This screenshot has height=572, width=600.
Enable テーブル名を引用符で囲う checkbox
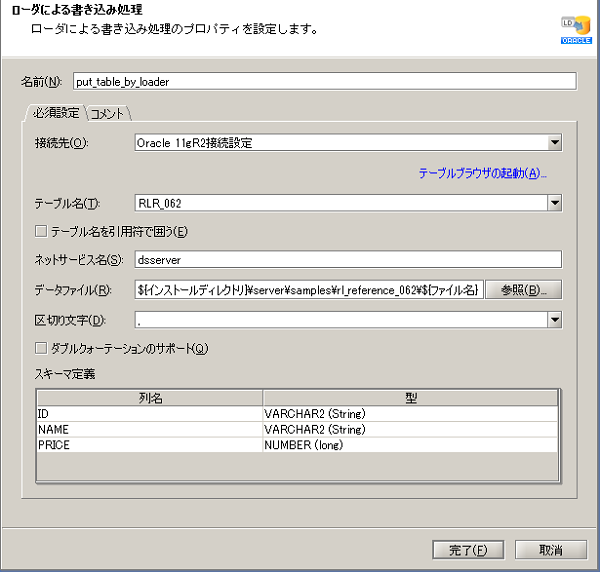pyautogui.click(x=41, y=232)
